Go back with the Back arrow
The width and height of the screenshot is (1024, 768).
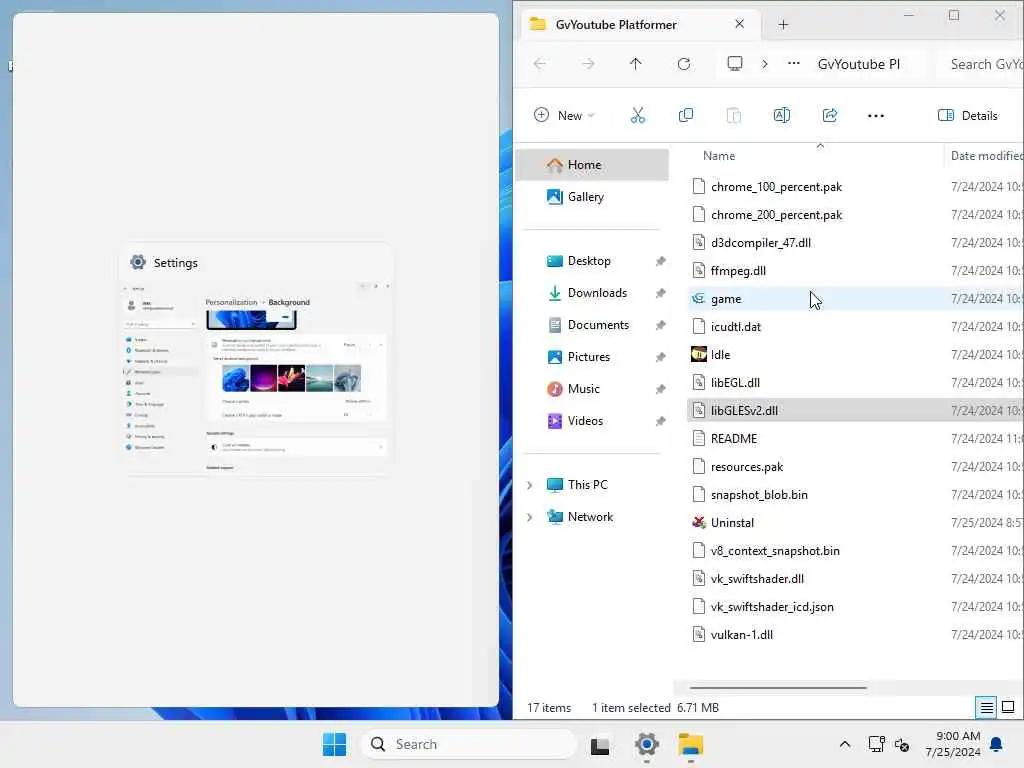[x=540, y=64]
